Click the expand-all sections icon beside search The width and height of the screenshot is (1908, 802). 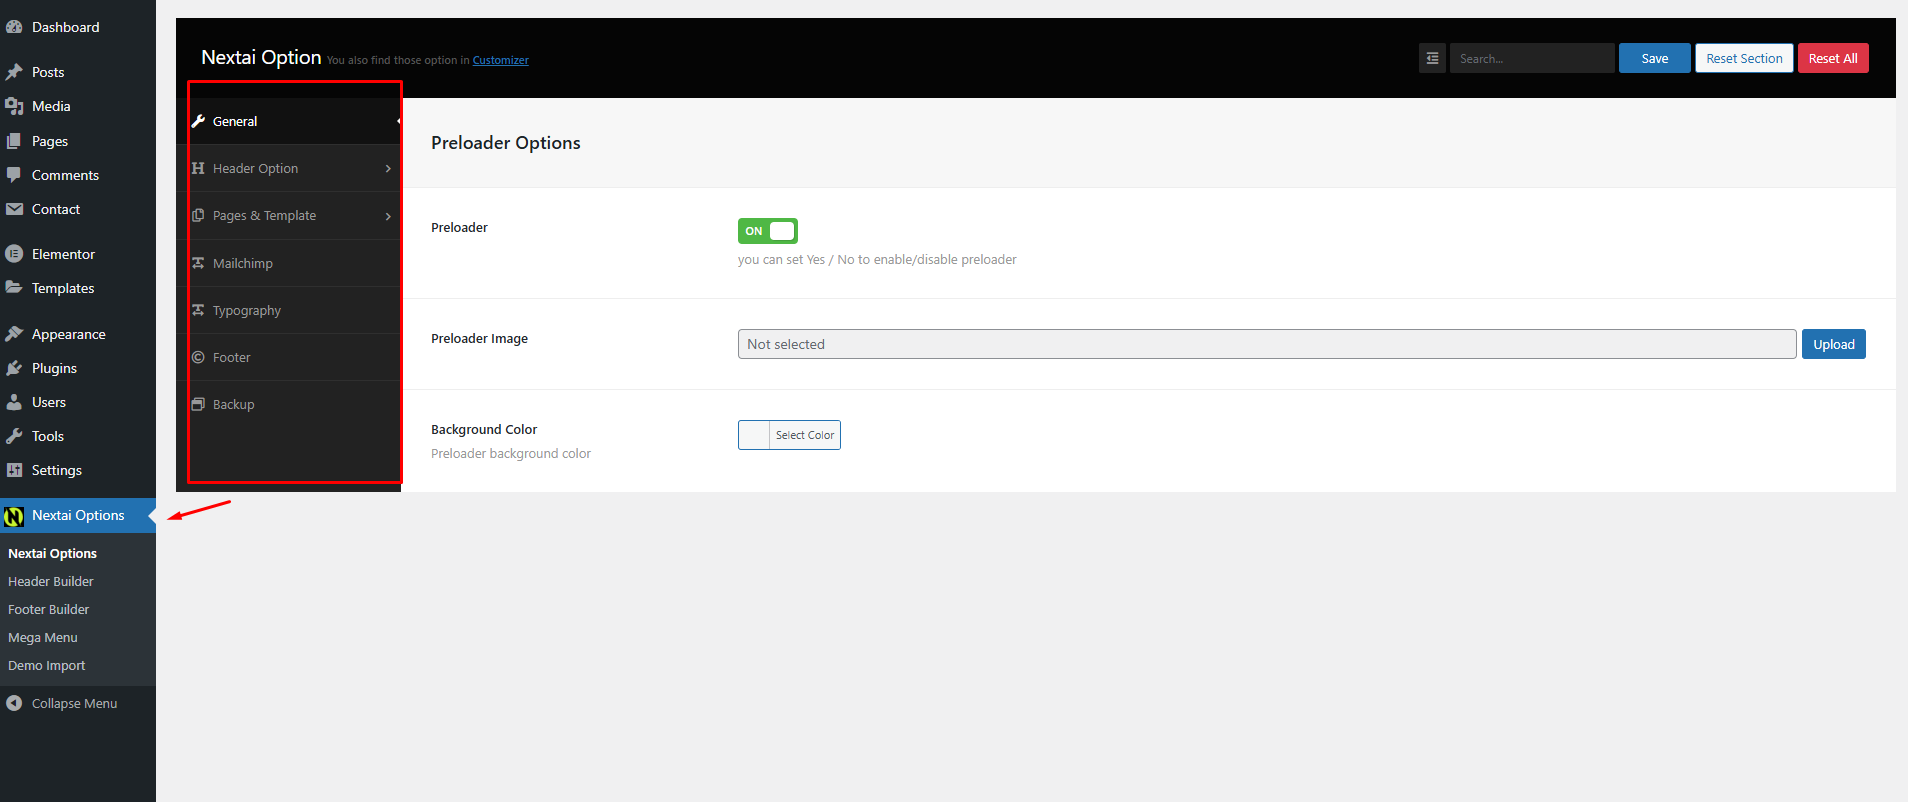pyautogui.click(x=1432, y=59)
